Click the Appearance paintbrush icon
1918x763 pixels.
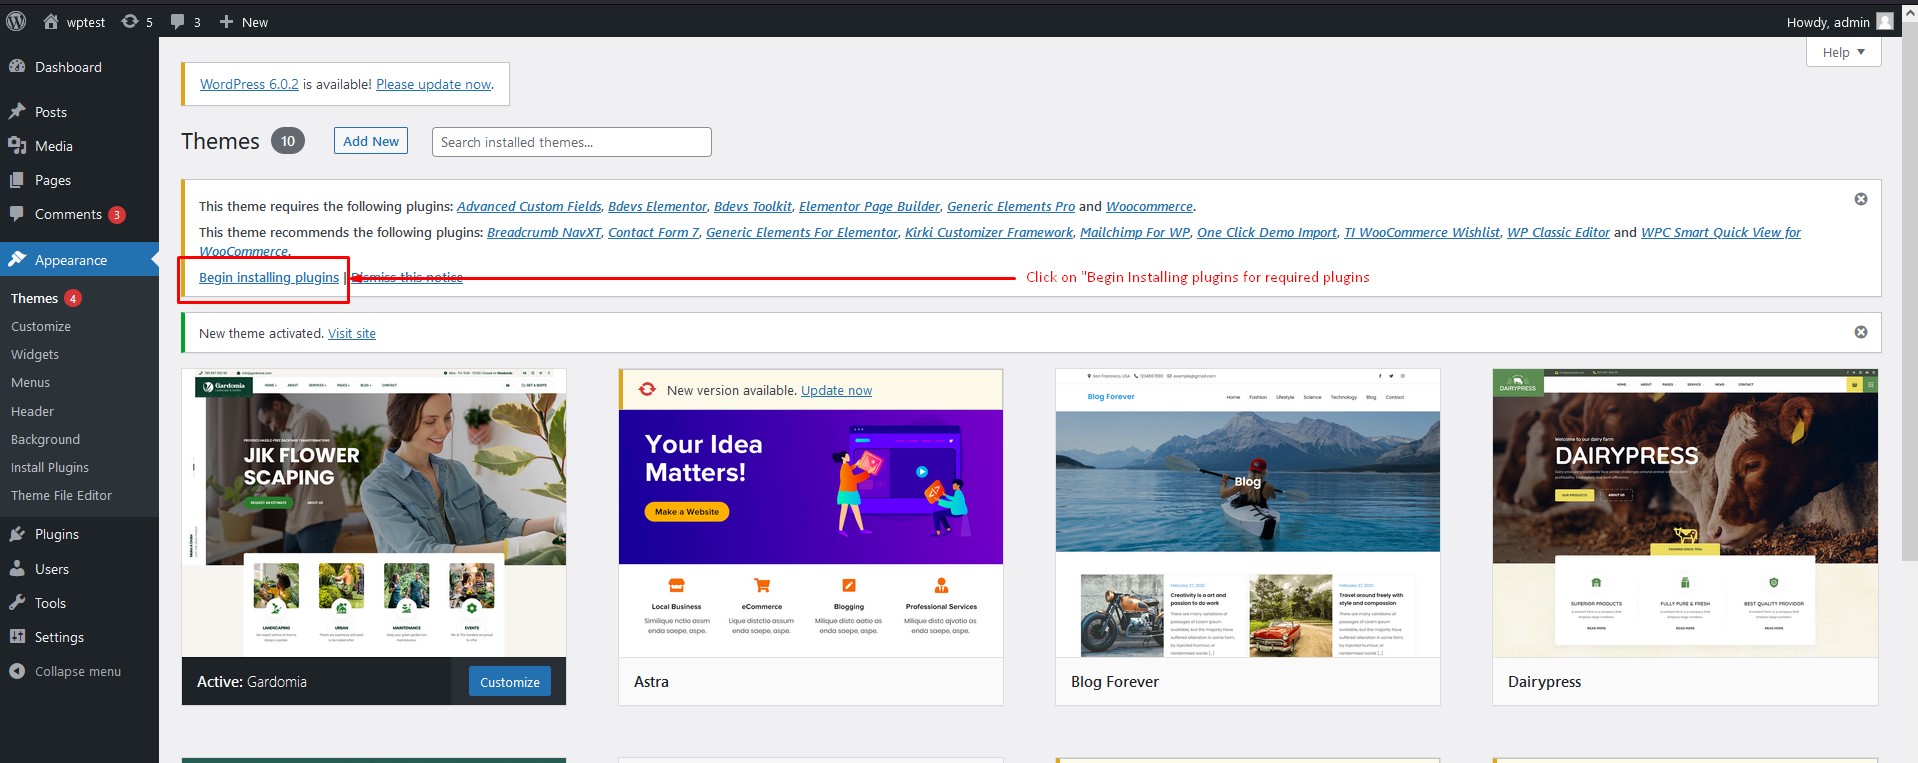click(17, 259)
